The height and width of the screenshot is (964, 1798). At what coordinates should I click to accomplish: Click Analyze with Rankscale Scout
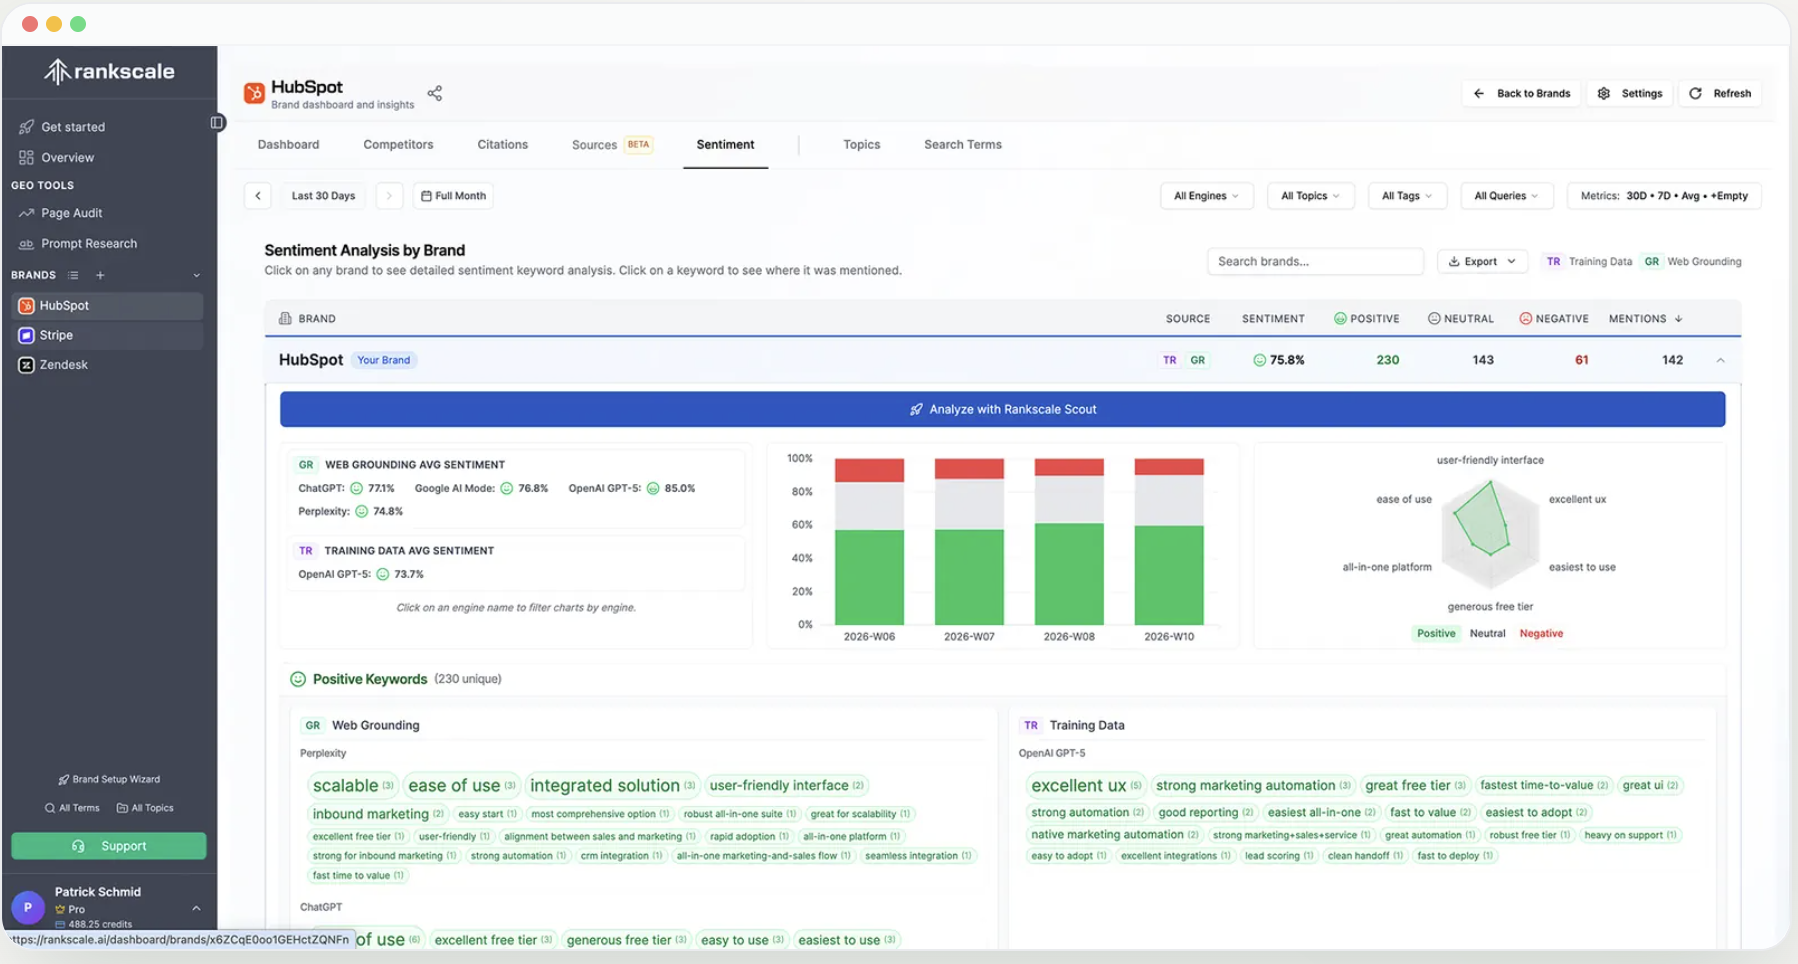pyautogui.click(x=1002, y=409)
